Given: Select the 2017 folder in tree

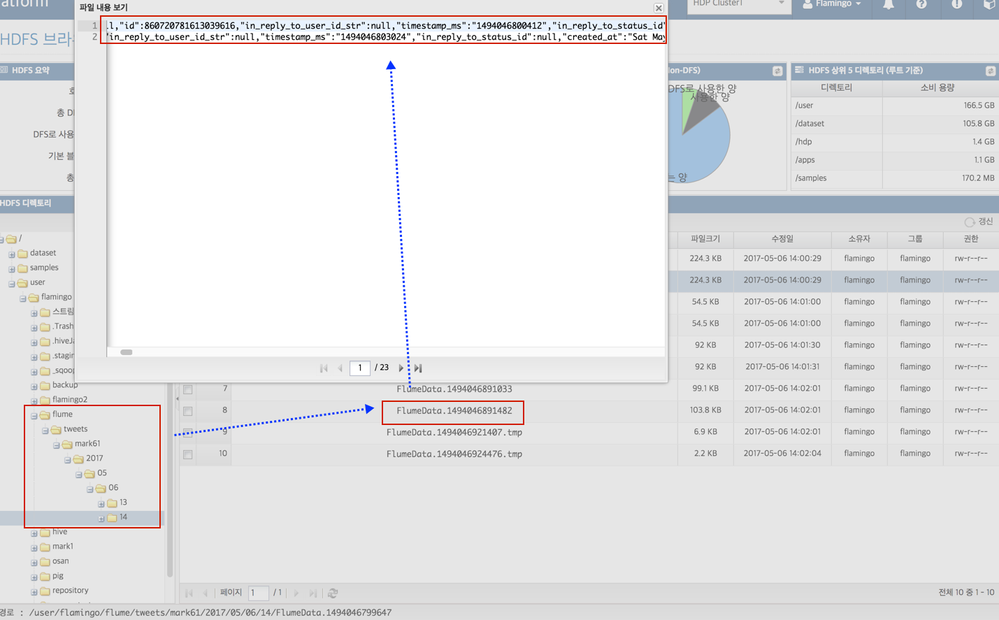Looking at the screenshot, I should coord(94,458).
